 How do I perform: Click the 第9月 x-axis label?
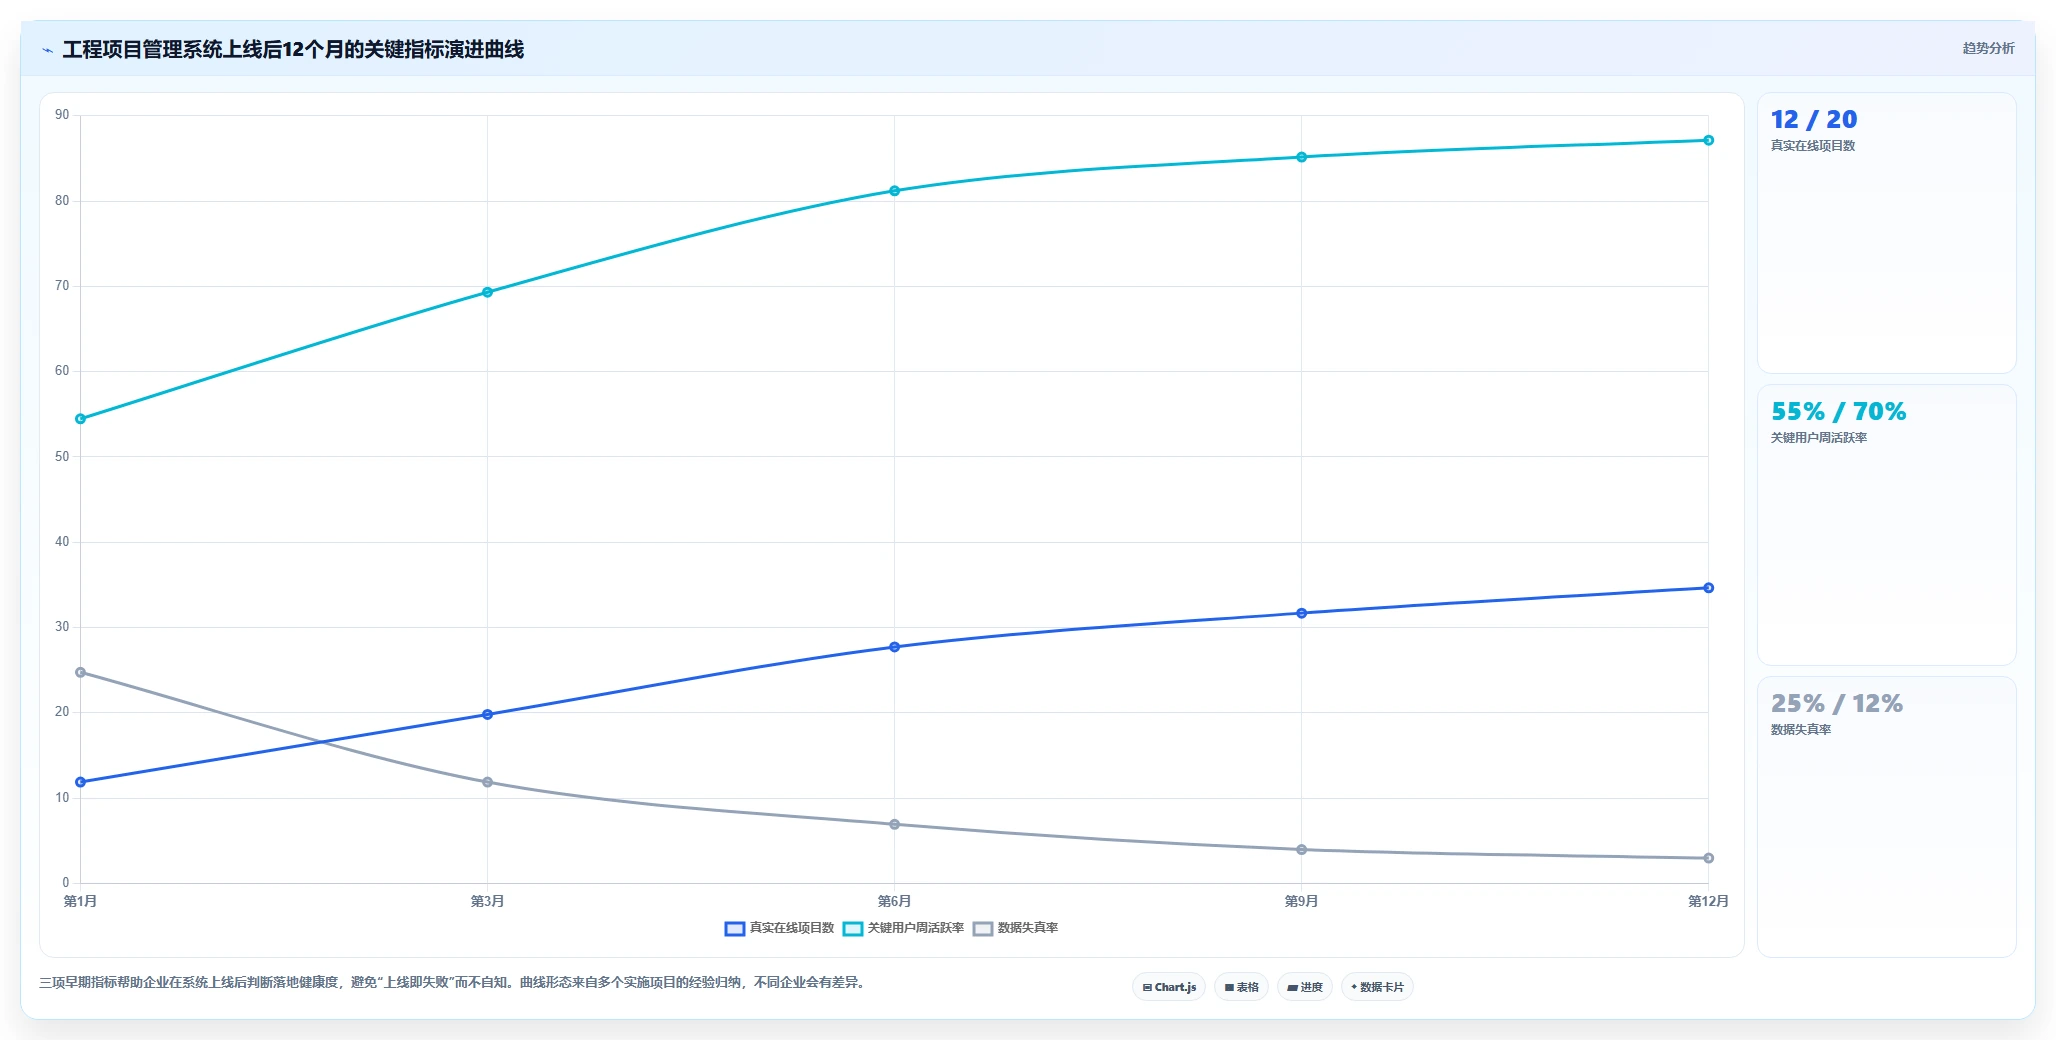coord(1302,901)
